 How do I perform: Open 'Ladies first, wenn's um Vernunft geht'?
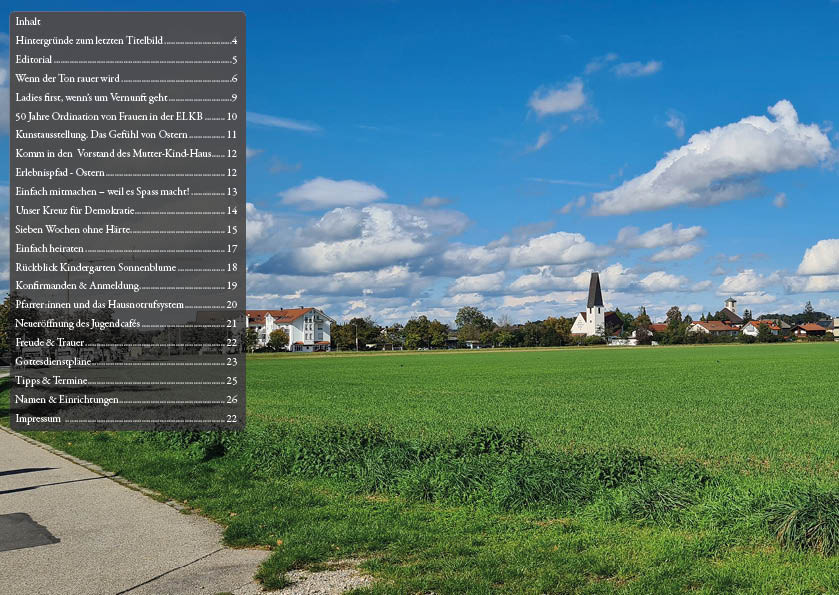click(x=91, y=98)
